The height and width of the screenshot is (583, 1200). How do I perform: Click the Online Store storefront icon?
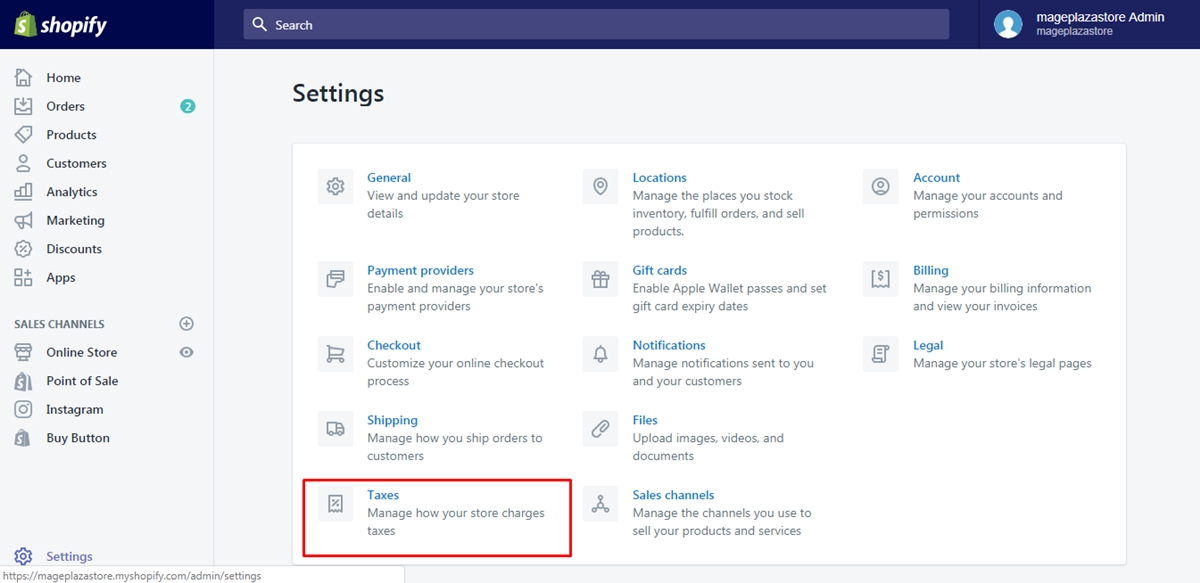coord(23,352)
